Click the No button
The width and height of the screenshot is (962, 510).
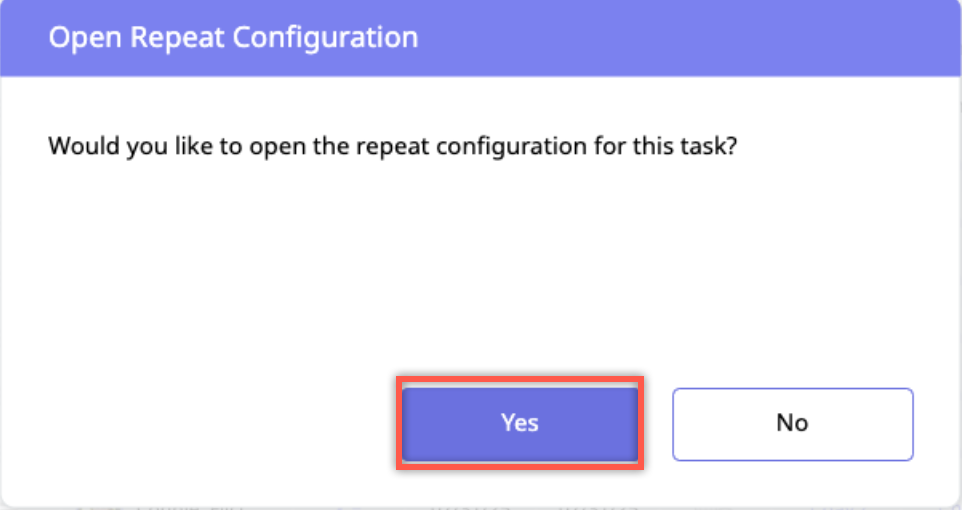[x=792, y=423]
